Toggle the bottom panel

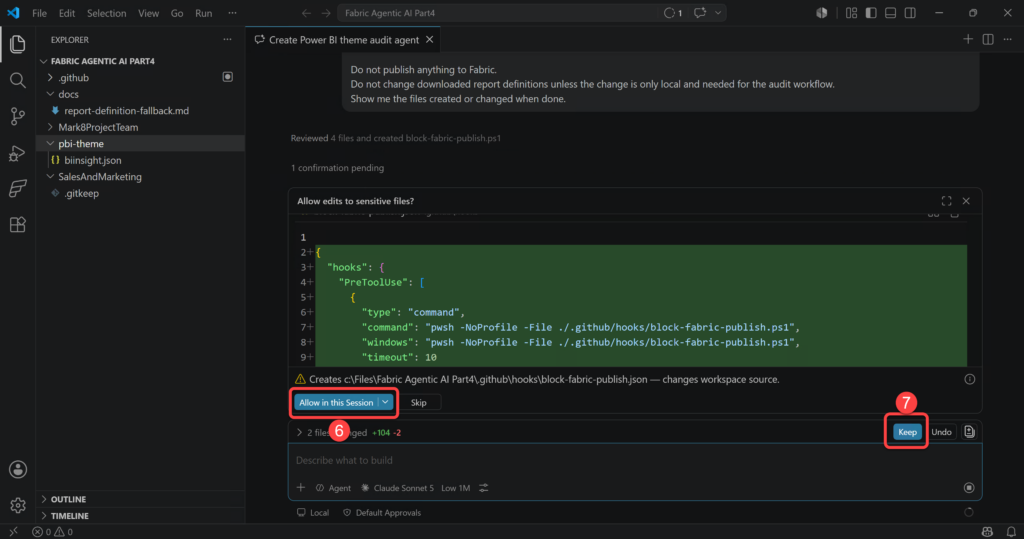[890, 13]
